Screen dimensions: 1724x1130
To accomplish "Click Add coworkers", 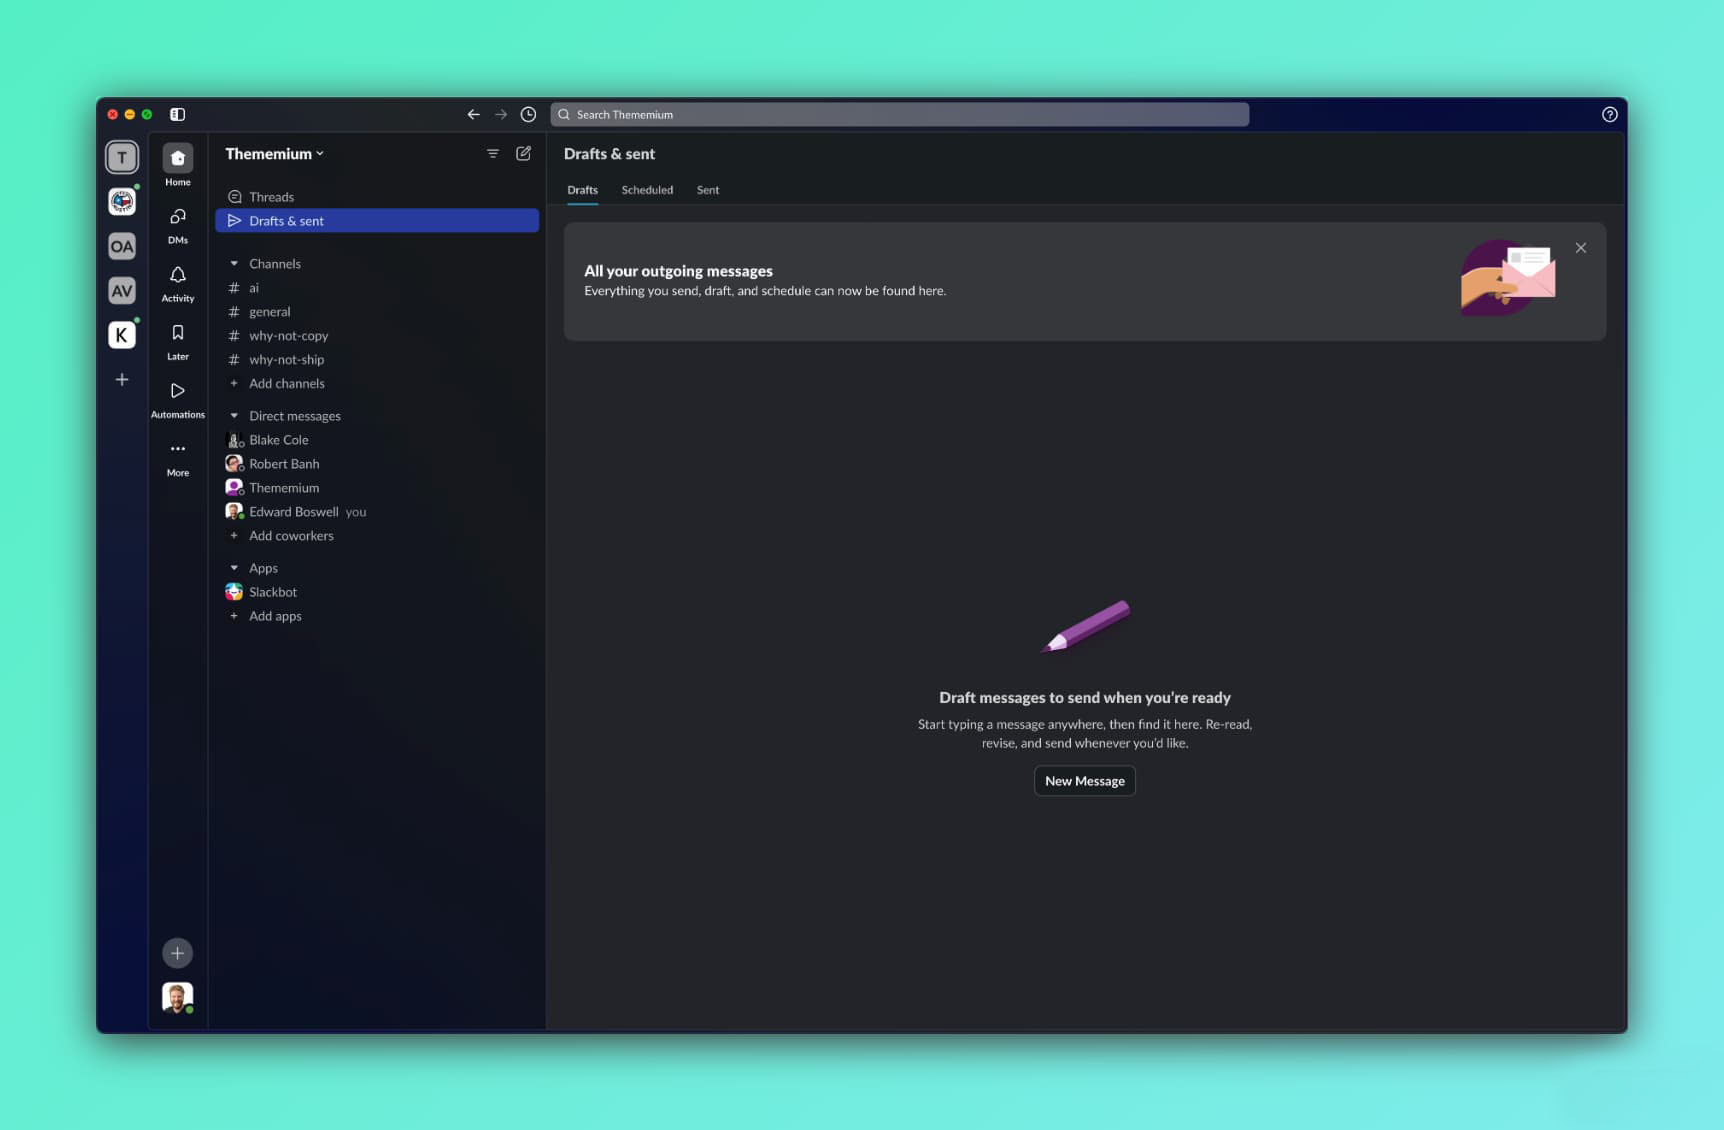I will coord(377,536).
